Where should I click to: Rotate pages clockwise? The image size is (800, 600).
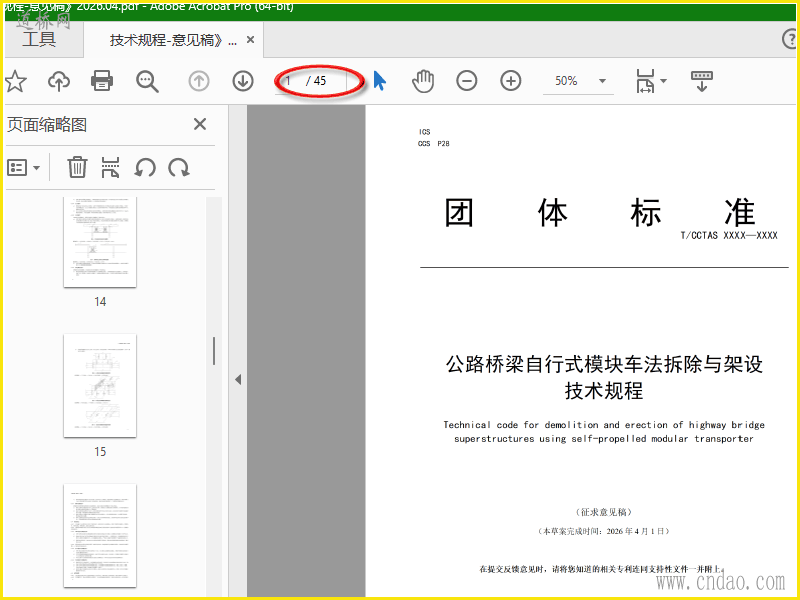pos(179,167)
